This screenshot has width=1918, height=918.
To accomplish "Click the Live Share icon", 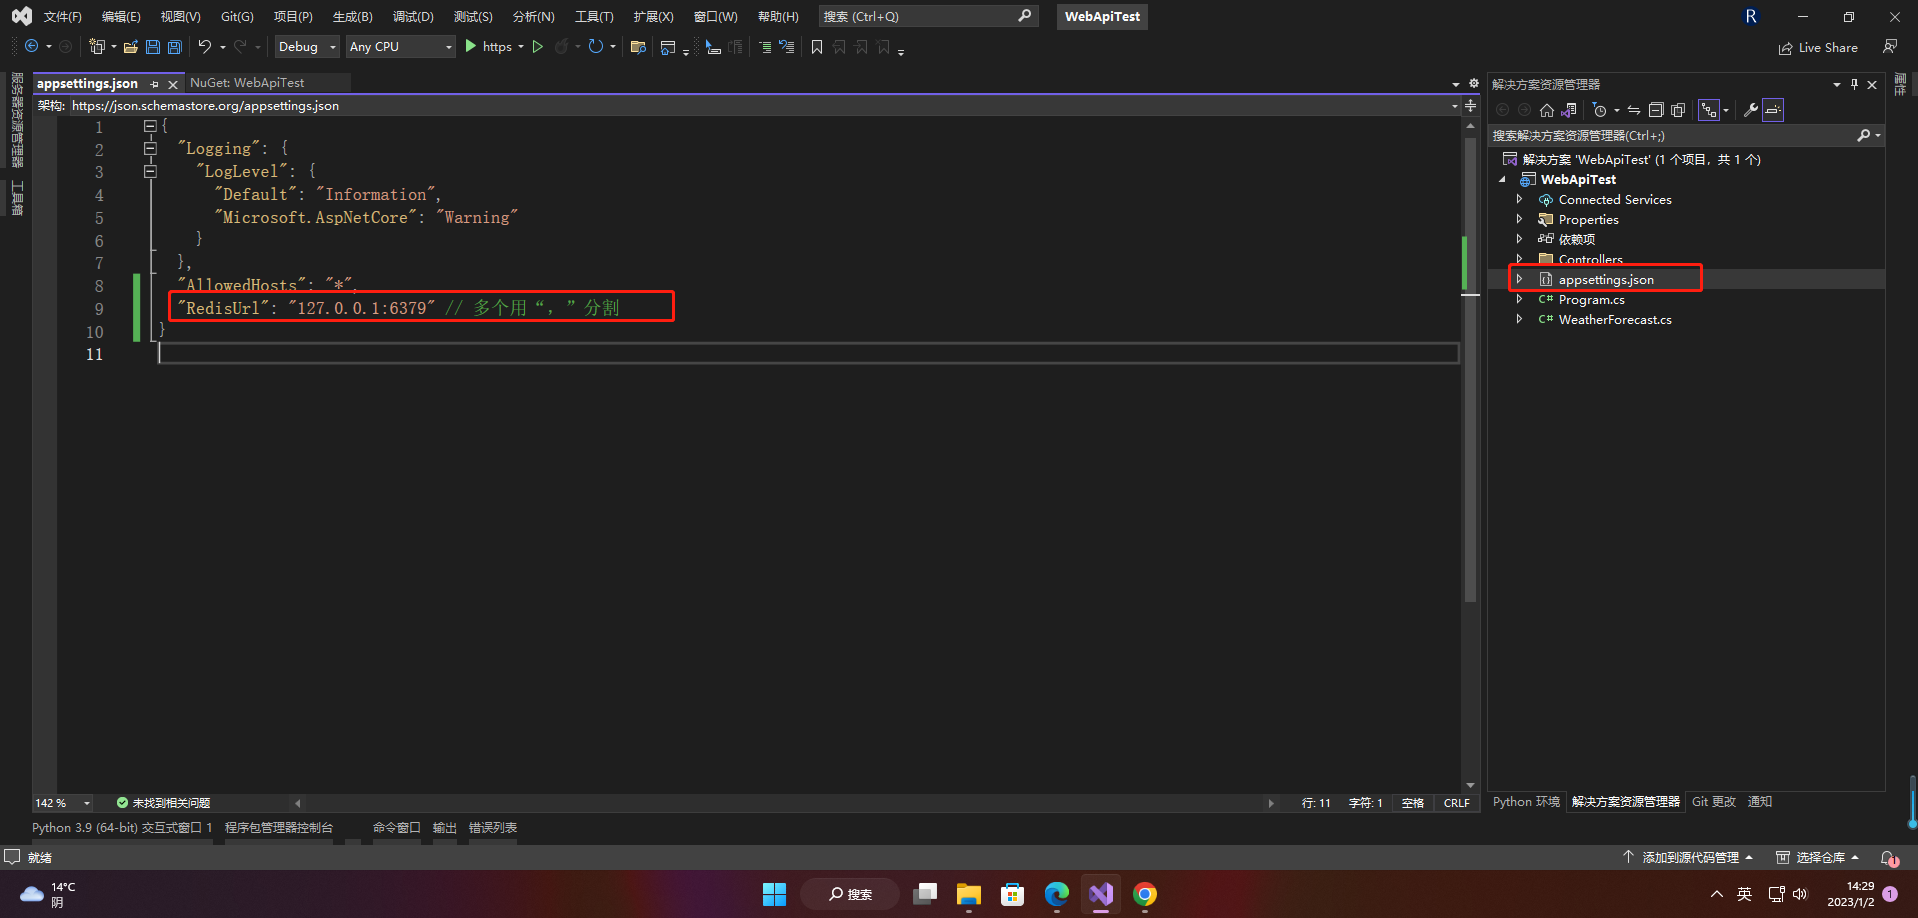I will tap(1785, 48).
